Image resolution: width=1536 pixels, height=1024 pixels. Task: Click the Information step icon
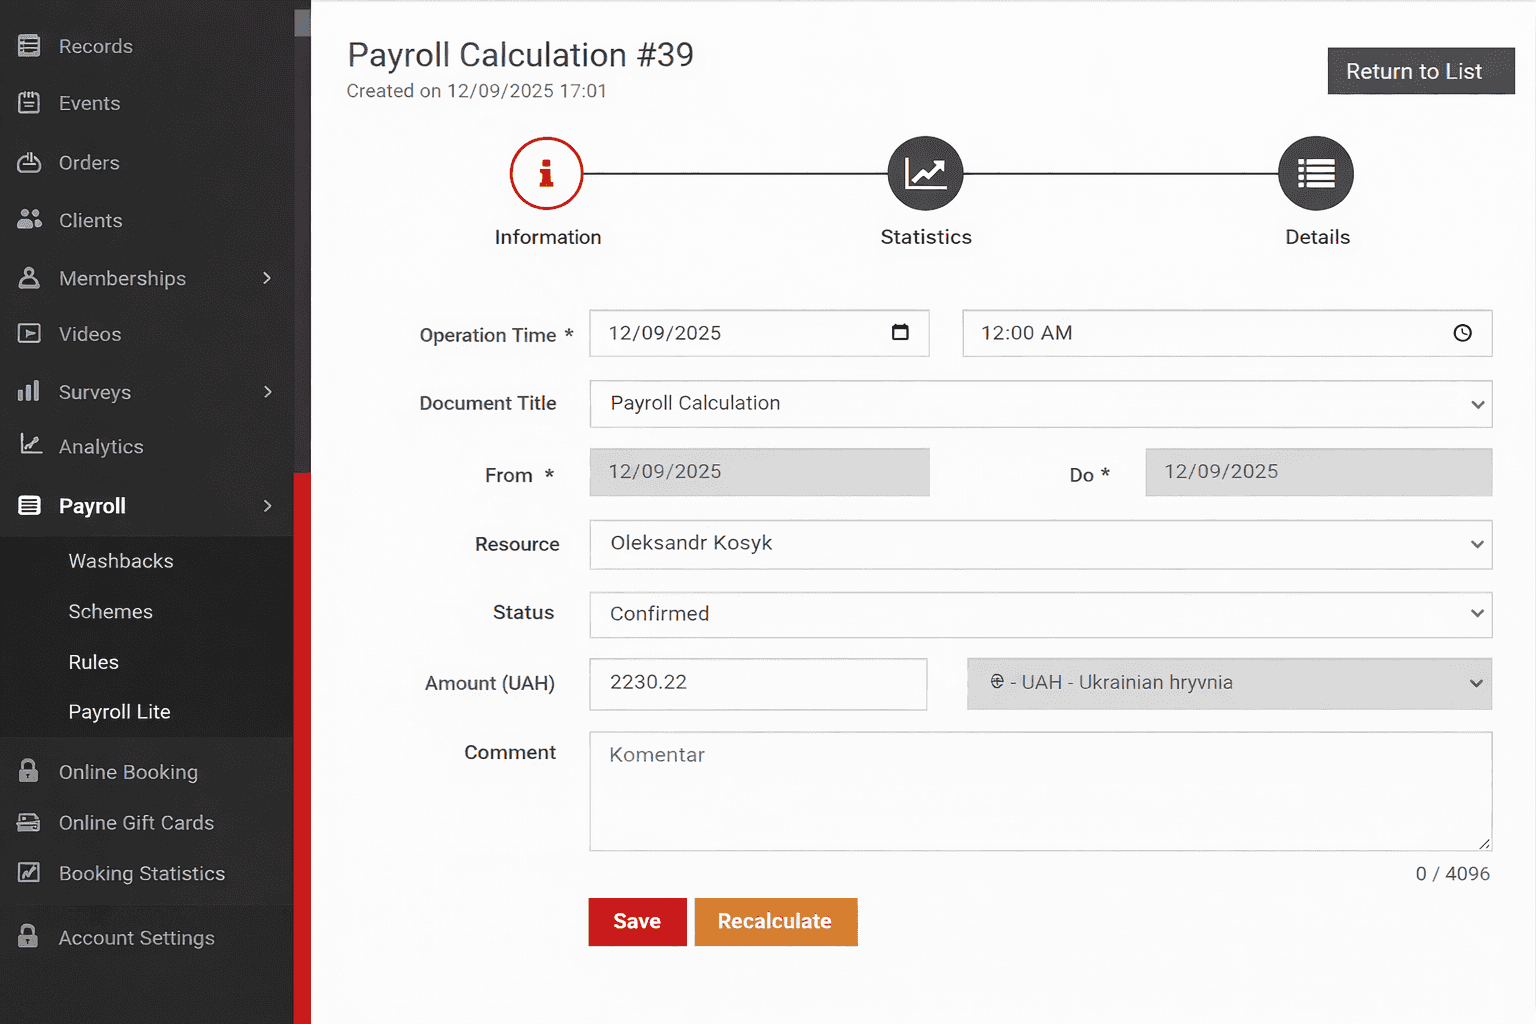[x=546, y=173]
